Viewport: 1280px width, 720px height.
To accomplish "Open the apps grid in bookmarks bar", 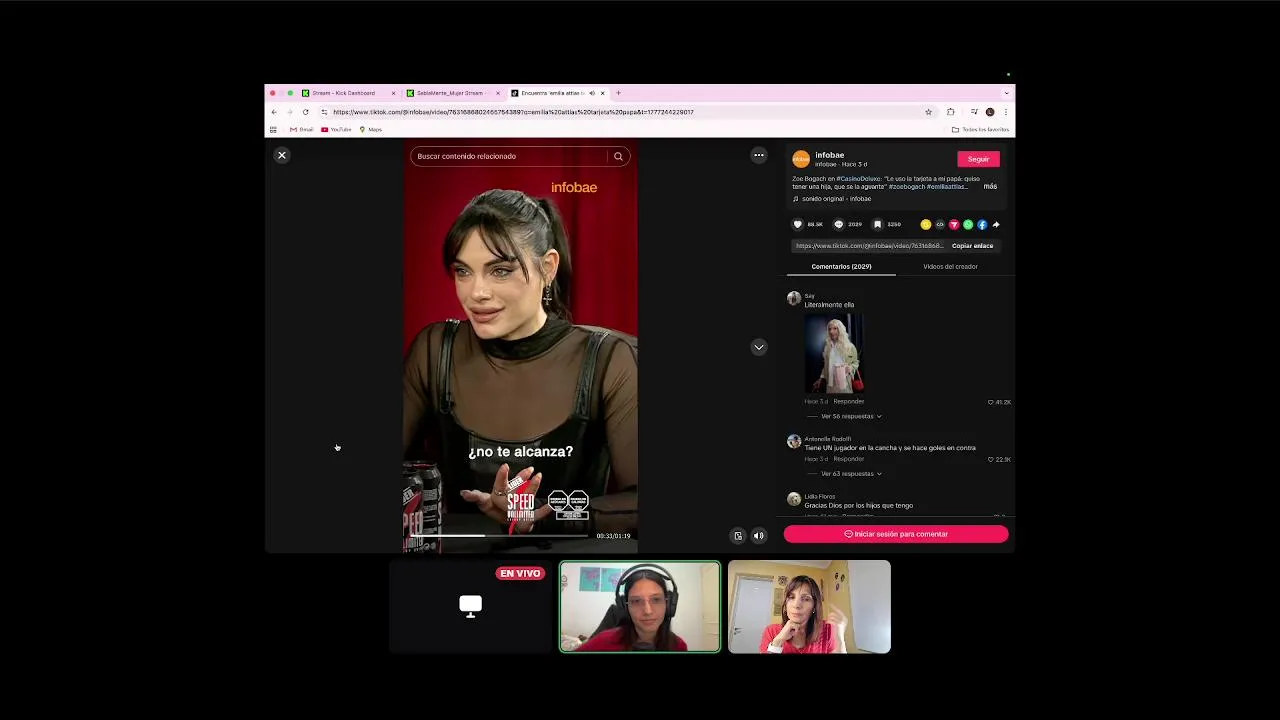I will [273, 129].
